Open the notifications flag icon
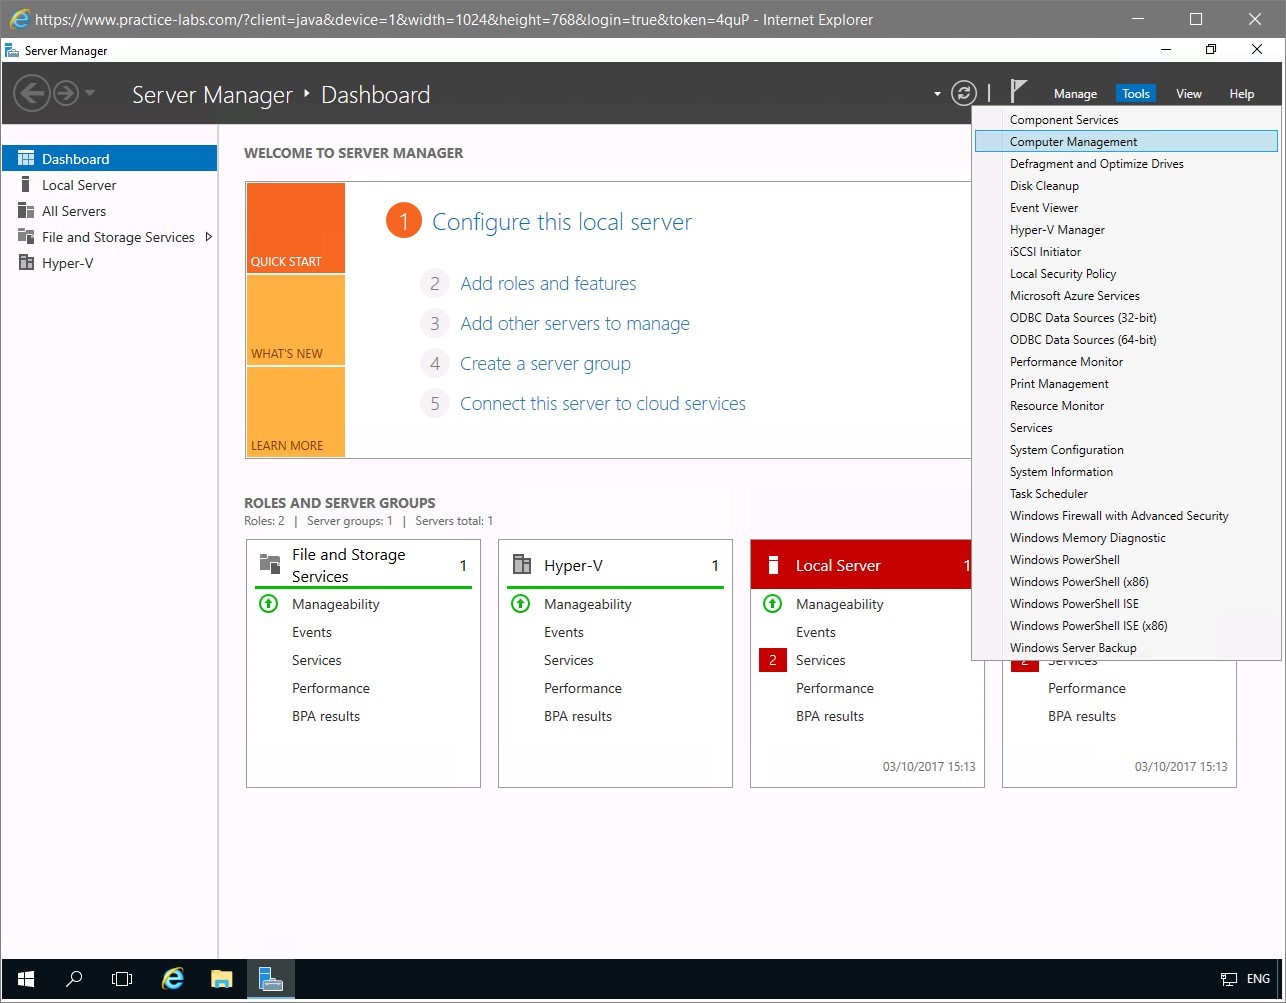This screenshot has width=1286, height=1003. (1018, 92)
